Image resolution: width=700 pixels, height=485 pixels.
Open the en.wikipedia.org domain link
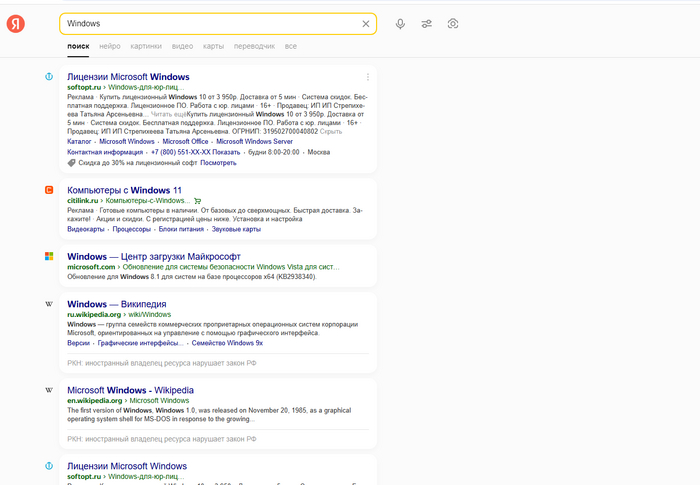pos(95,401)
